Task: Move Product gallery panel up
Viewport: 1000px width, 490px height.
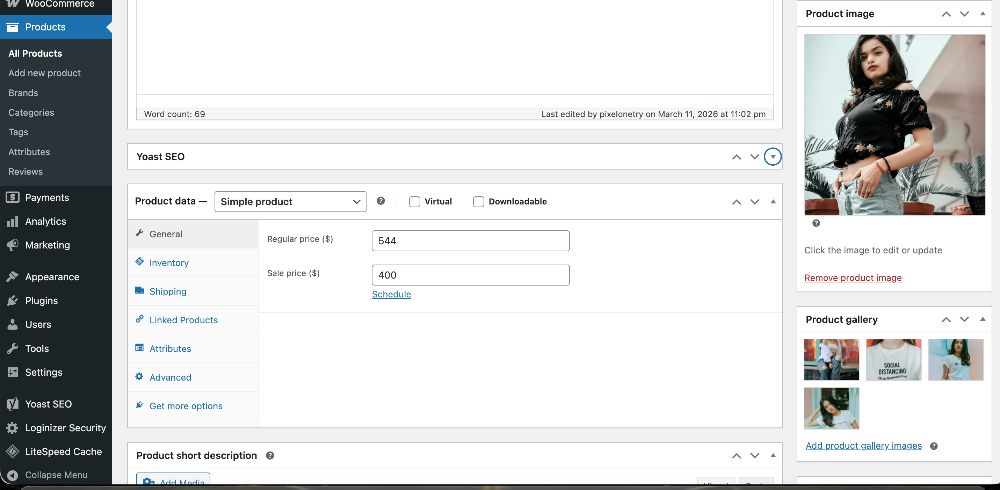Action: tap(946, 320)
